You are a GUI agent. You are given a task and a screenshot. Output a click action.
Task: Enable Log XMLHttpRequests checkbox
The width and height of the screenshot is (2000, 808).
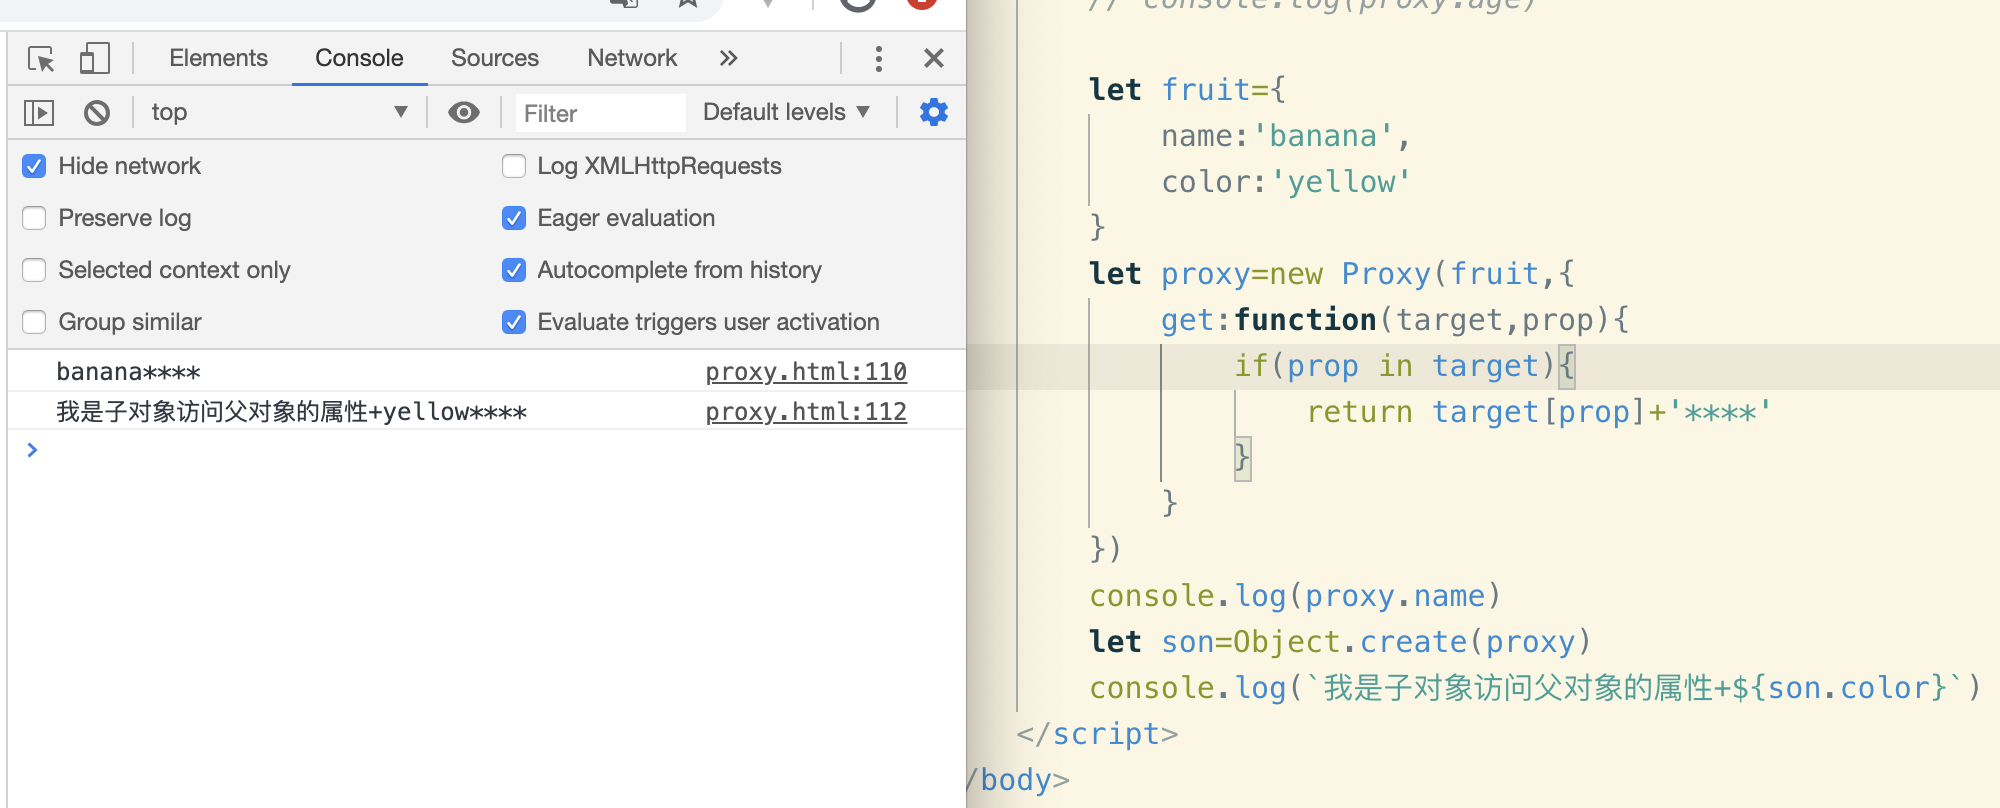(514, 166)
